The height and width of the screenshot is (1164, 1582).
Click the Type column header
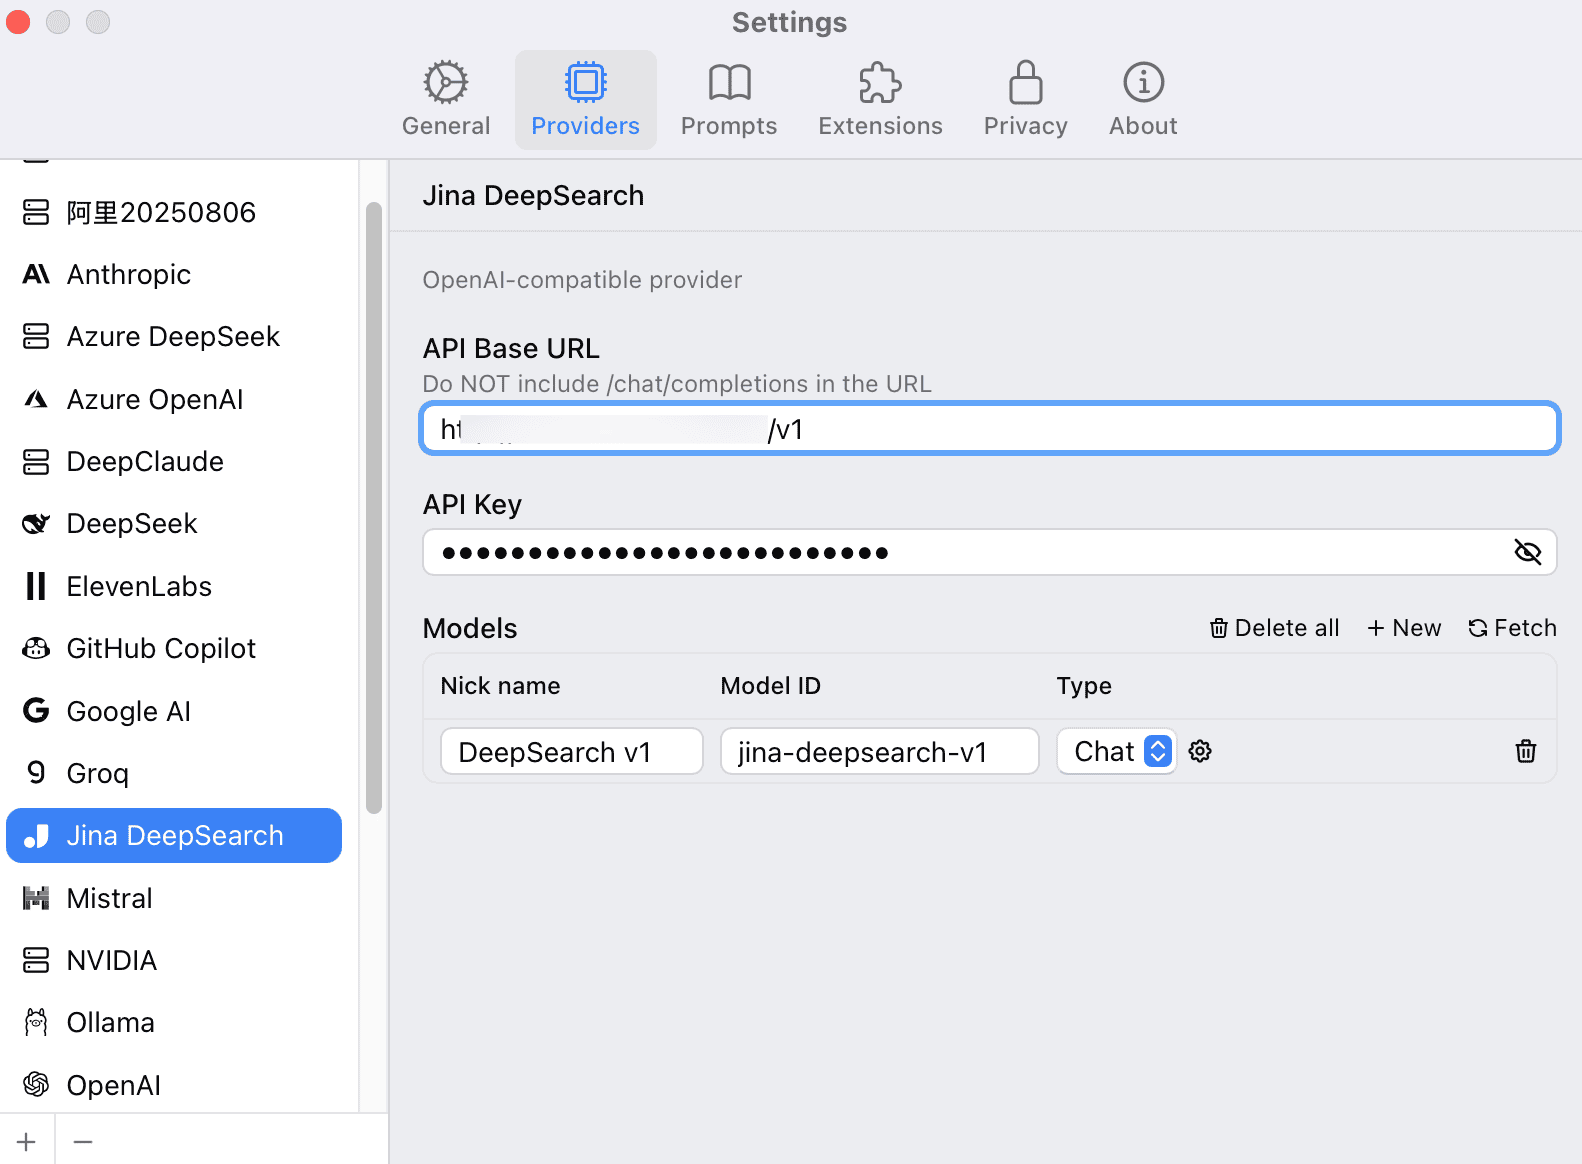pos(1084,686)
